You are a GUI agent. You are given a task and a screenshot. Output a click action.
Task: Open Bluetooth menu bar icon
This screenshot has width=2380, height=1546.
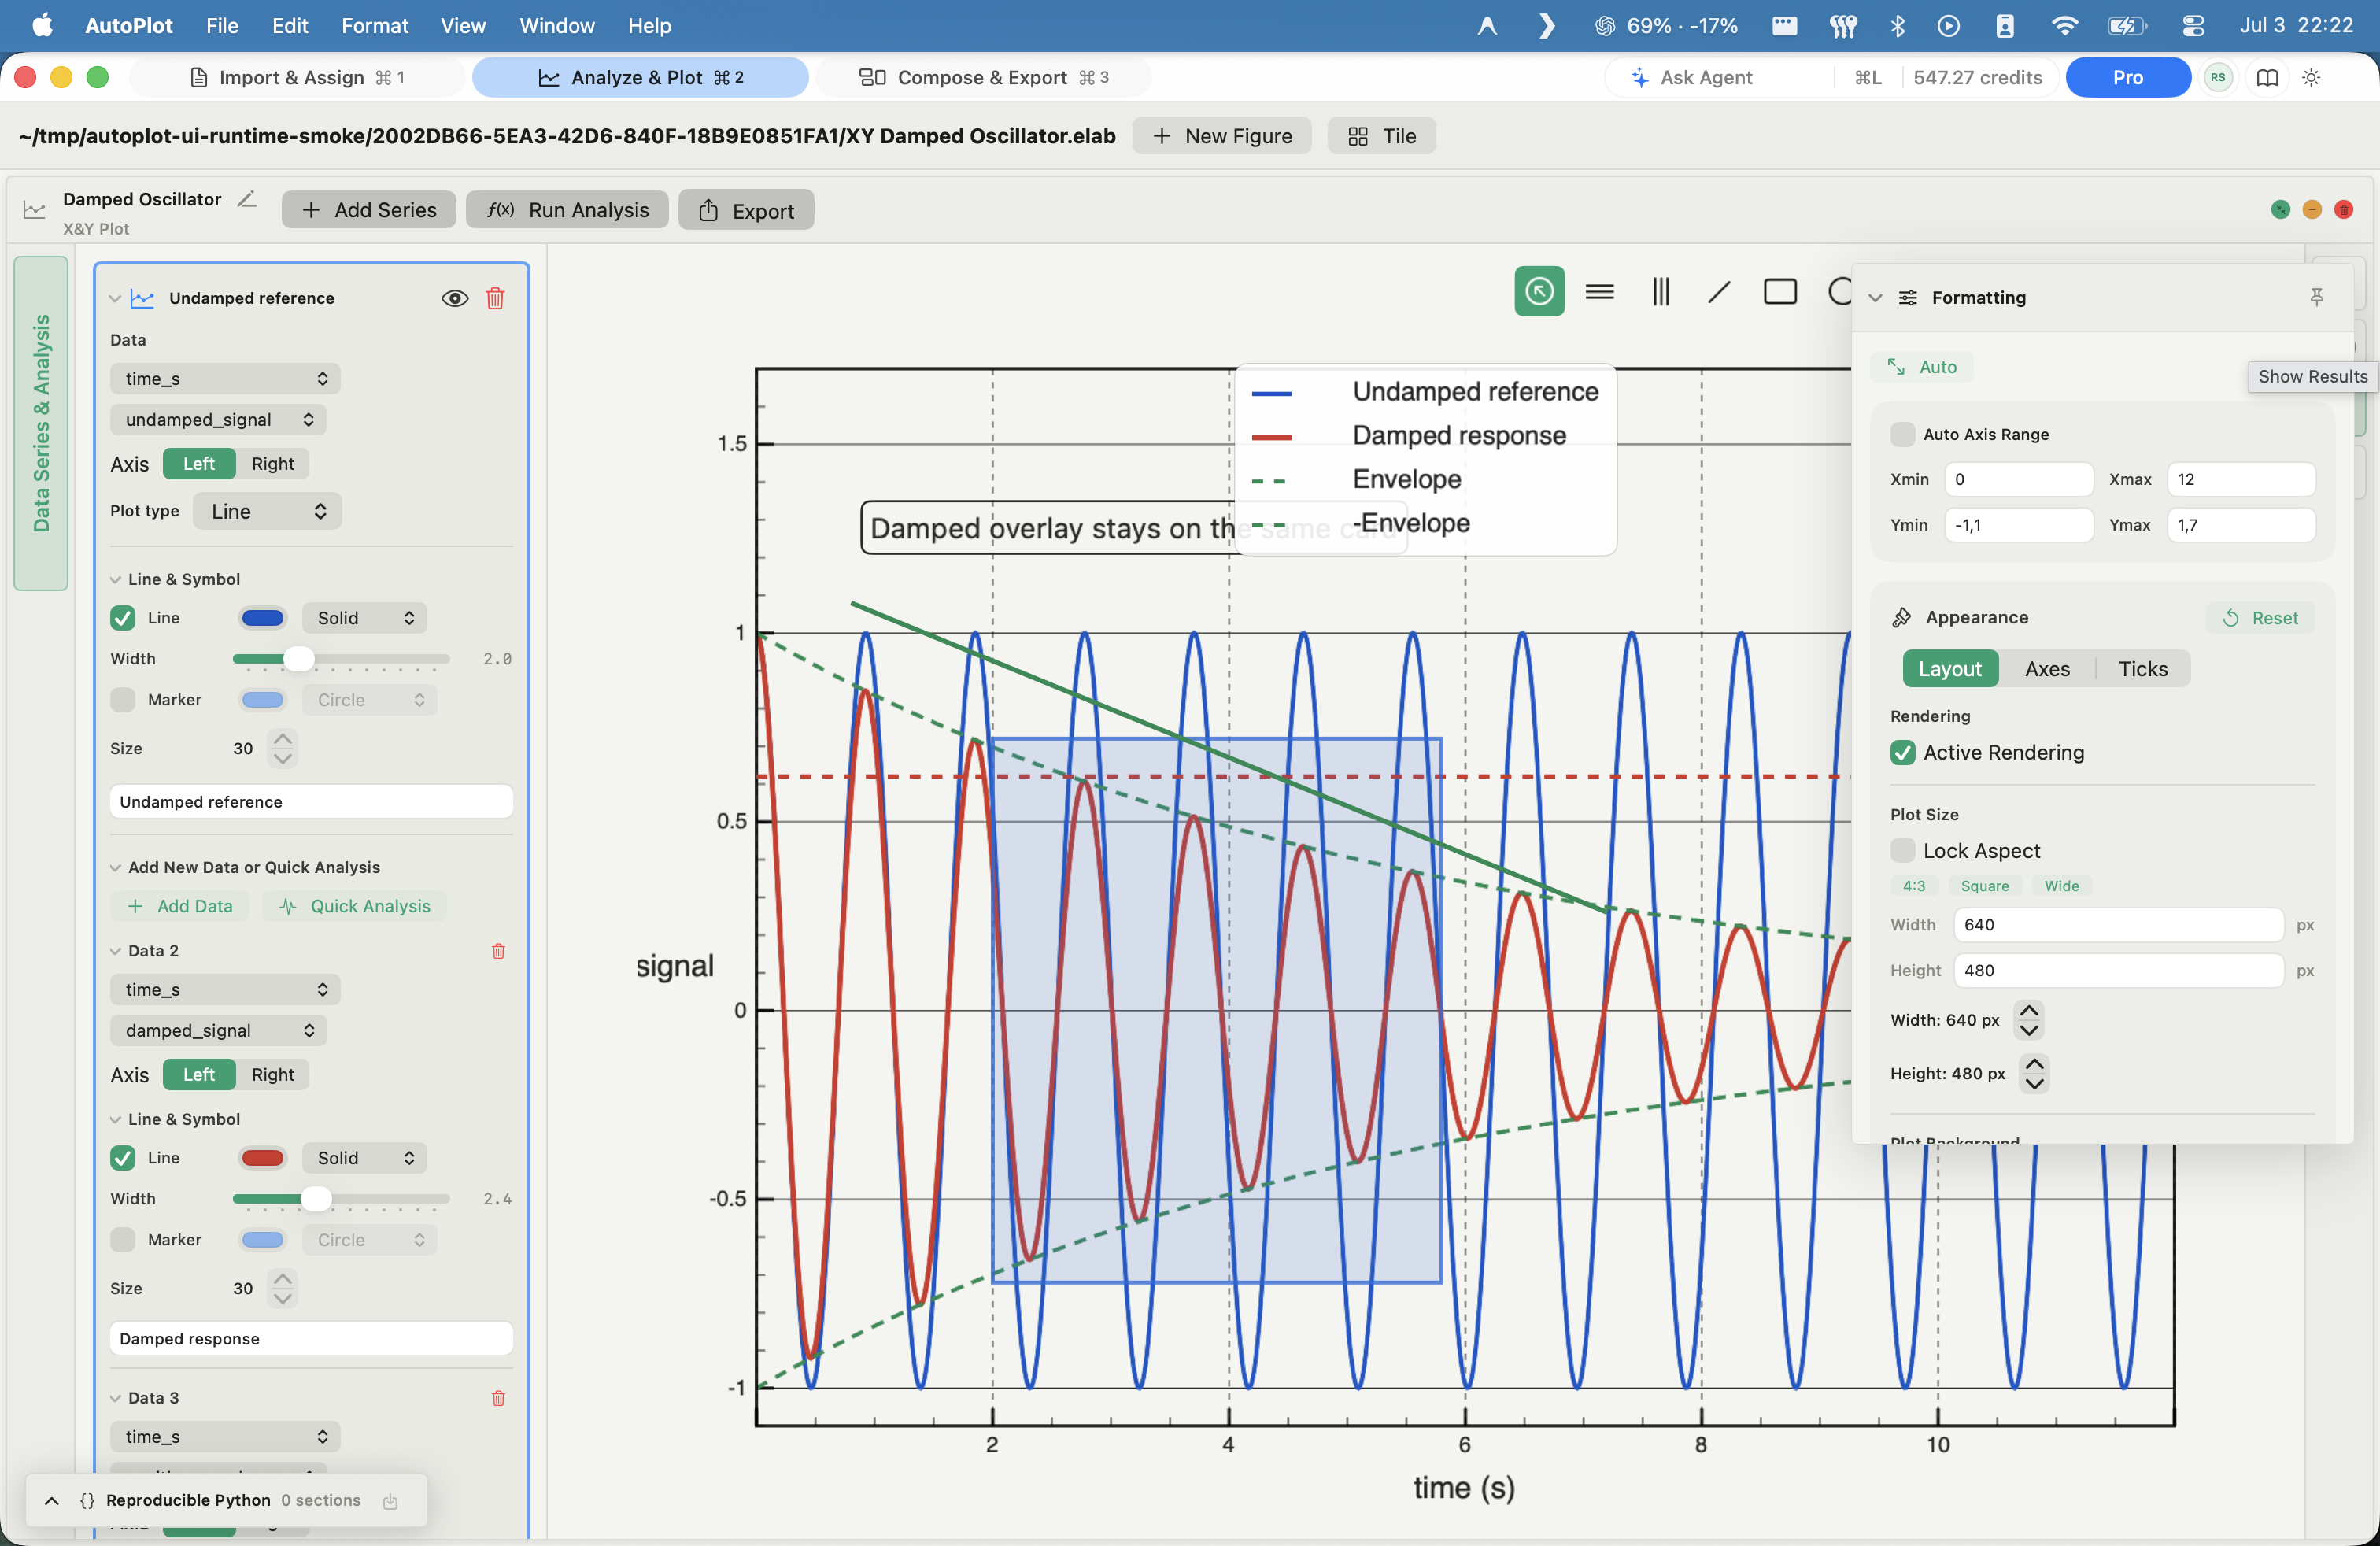tap(1897, 25)
